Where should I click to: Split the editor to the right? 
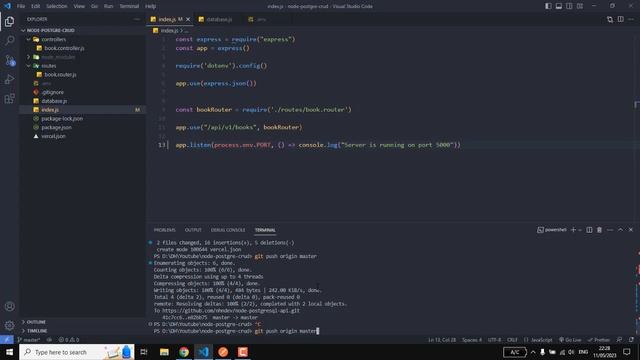(x=620, y=19)
